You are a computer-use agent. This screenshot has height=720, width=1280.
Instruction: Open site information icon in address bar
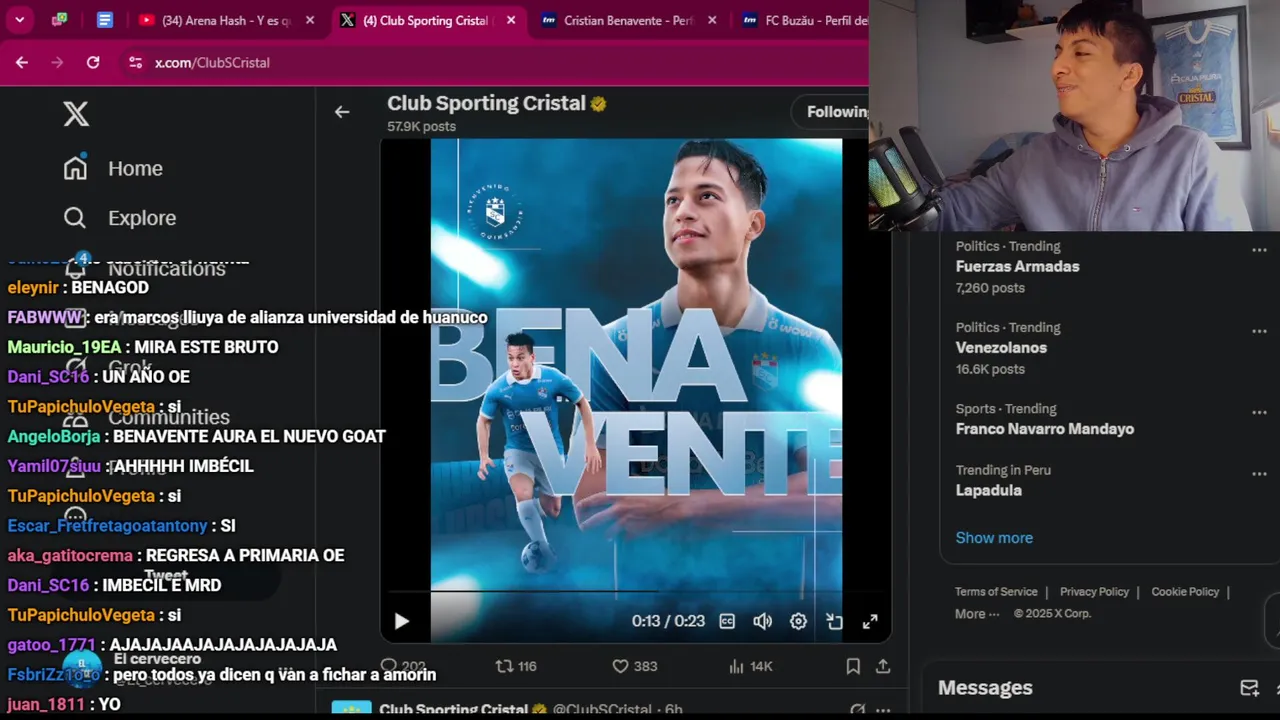pos(135,62)
